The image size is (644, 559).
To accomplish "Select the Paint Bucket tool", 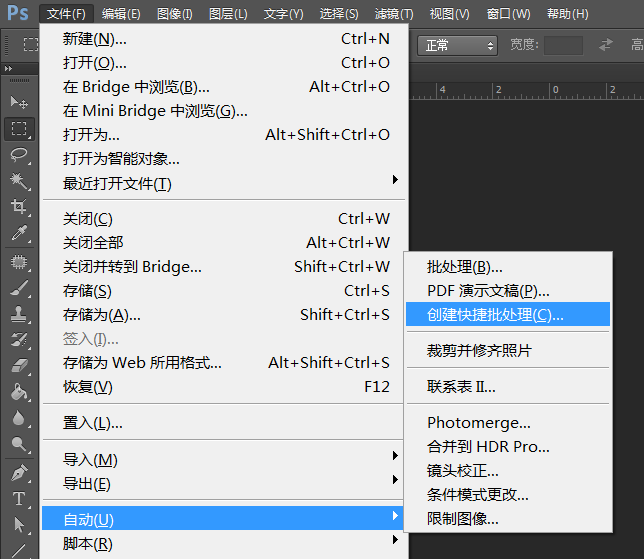I will (19, 391).
